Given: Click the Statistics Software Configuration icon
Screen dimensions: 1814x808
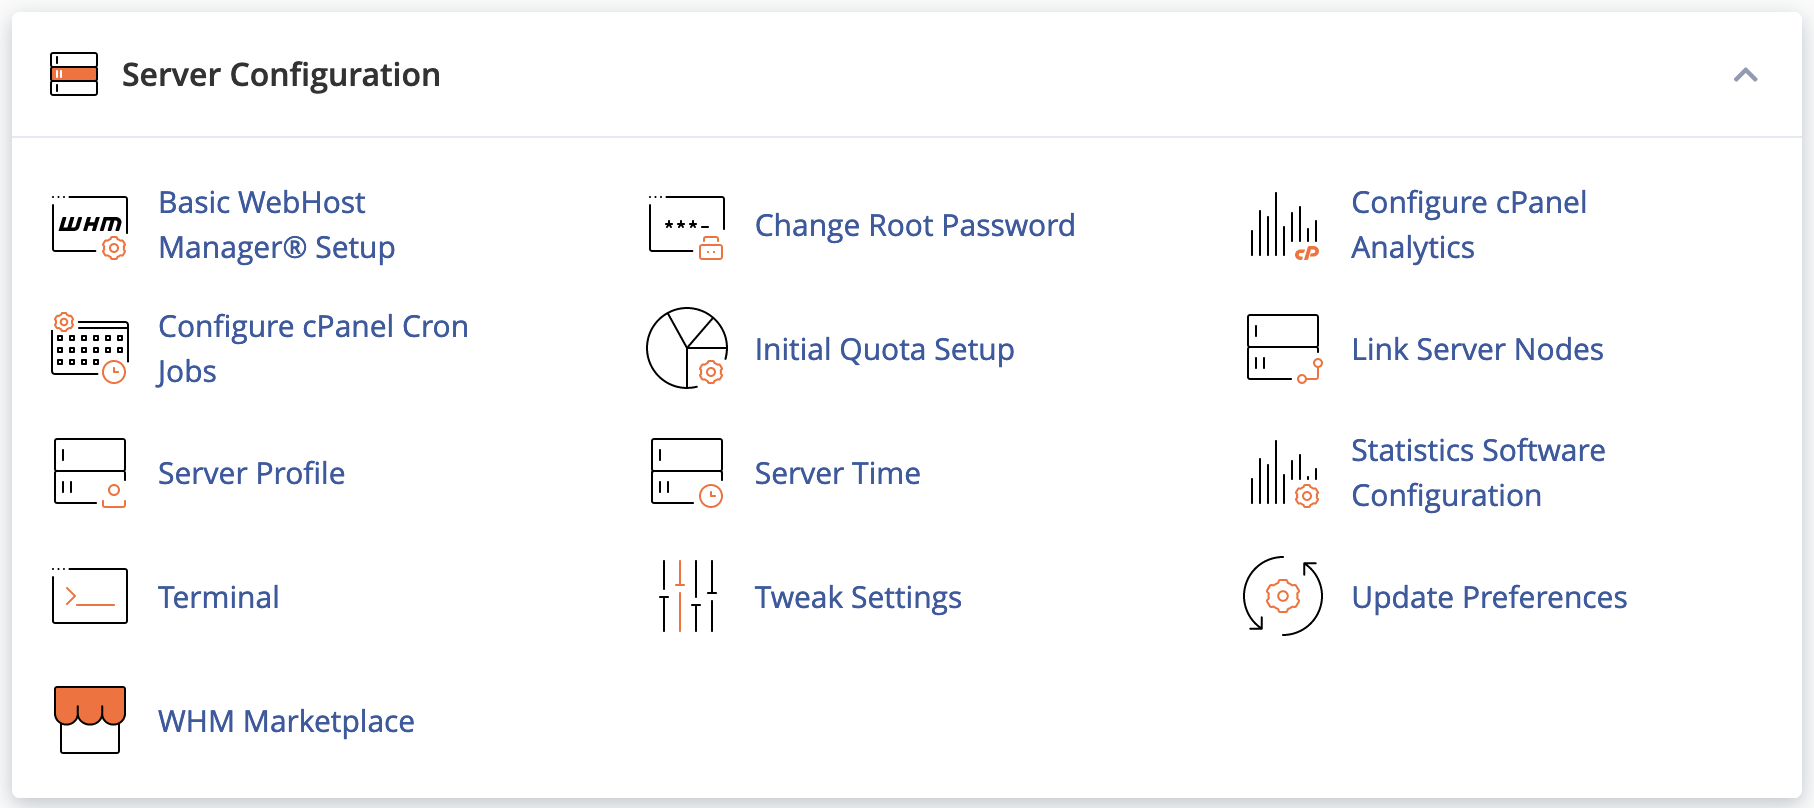Looking at the screenshot, I should [1284, 473].
